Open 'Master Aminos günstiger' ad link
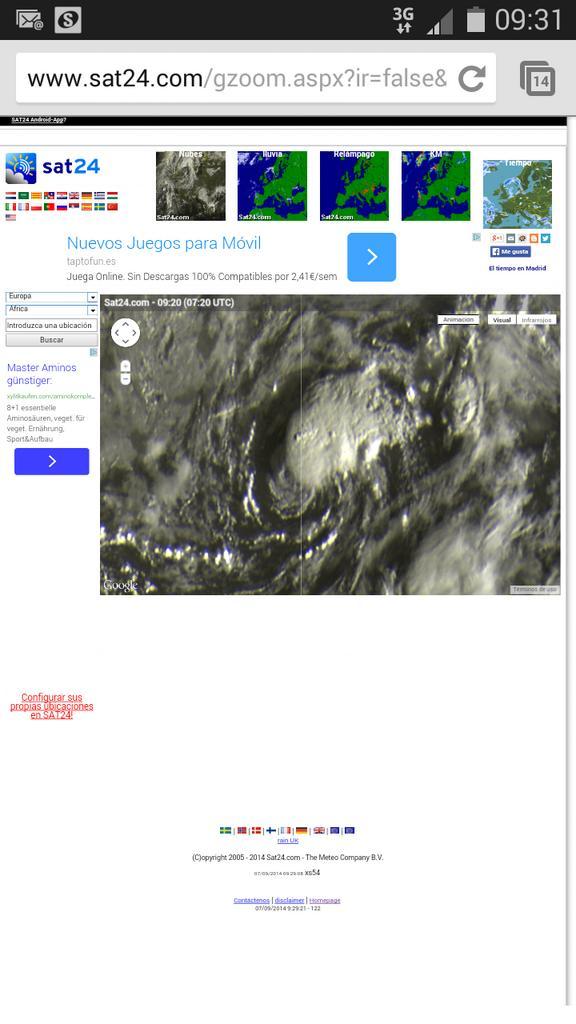This screenshot has width=576, height=1024. [42, 374]
